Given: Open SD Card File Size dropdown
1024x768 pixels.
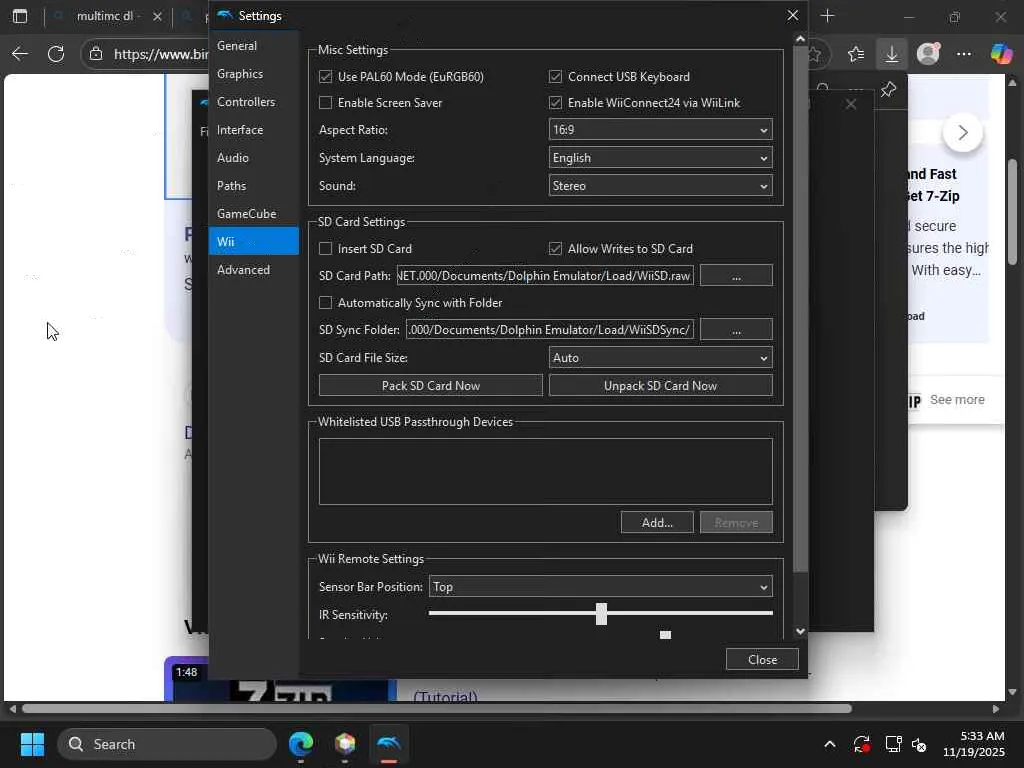Looking at the screenshot, I should pyautogui.click(x=660, y=358).
